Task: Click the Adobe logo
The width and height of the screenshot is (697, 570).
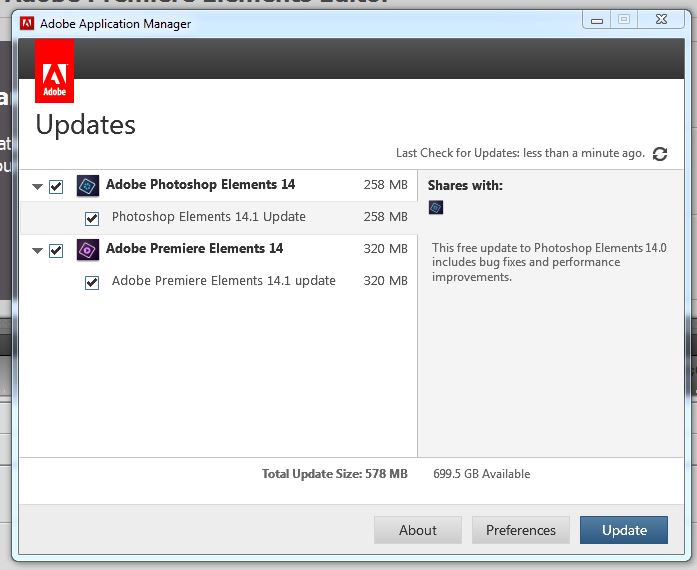Action: pos(54,71)
